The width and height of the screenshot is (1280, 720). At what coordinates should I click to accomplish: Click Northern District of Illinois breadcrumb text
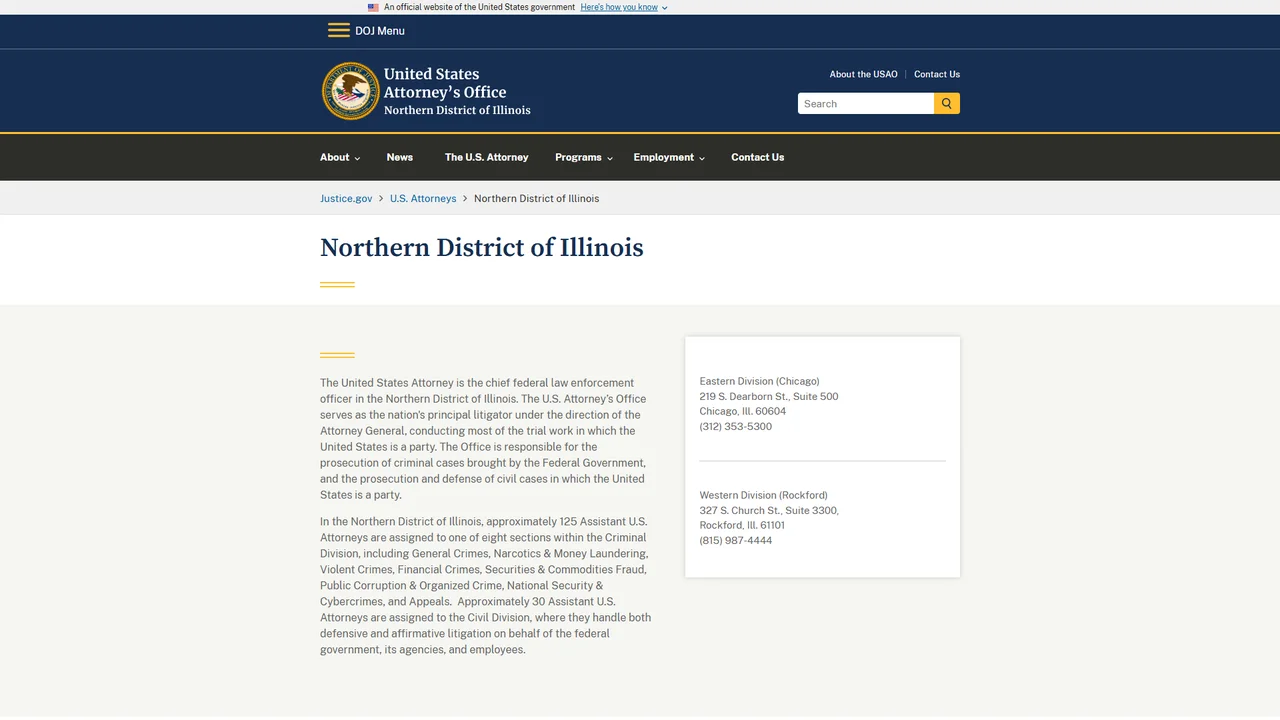tap(537, 198)
